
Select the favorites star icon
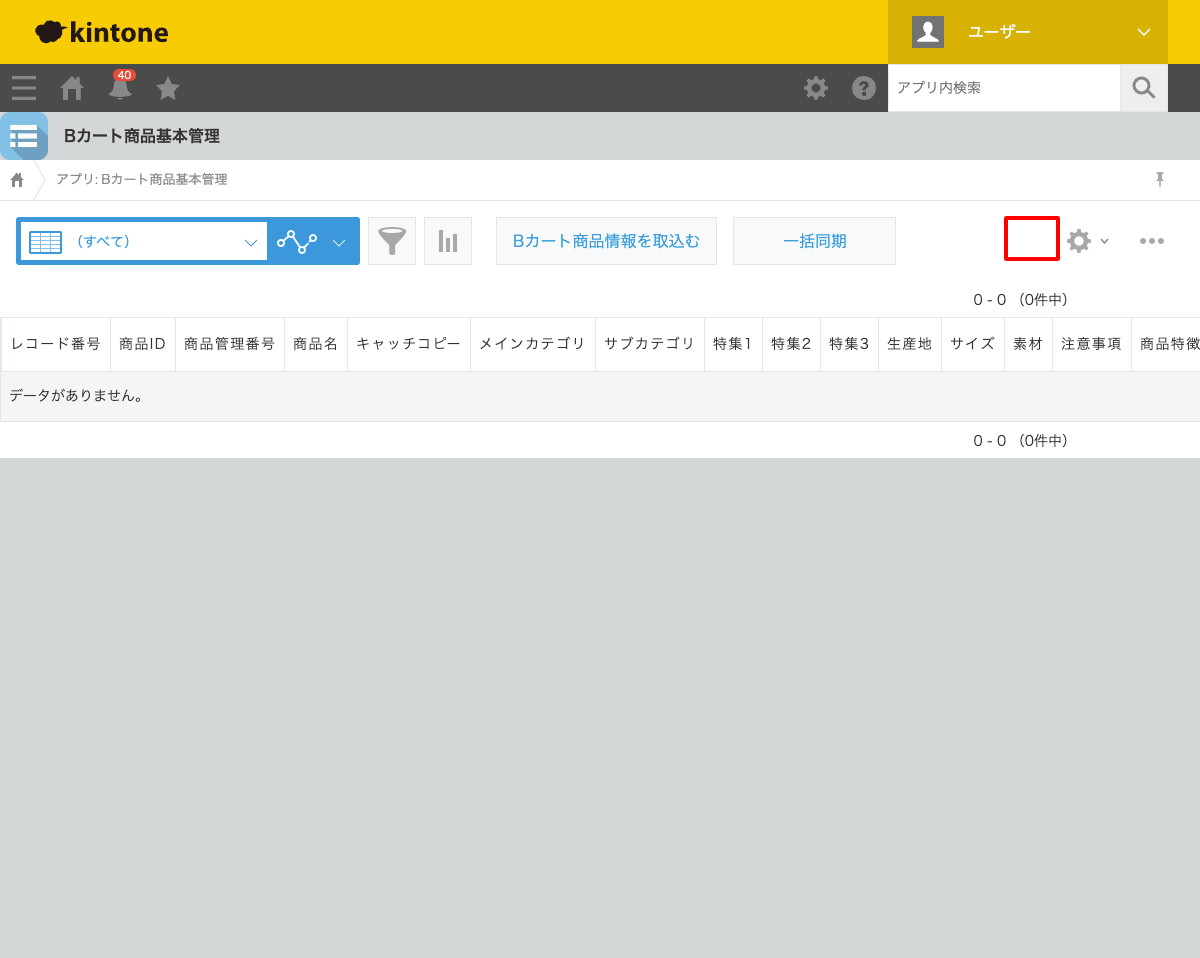167,88
